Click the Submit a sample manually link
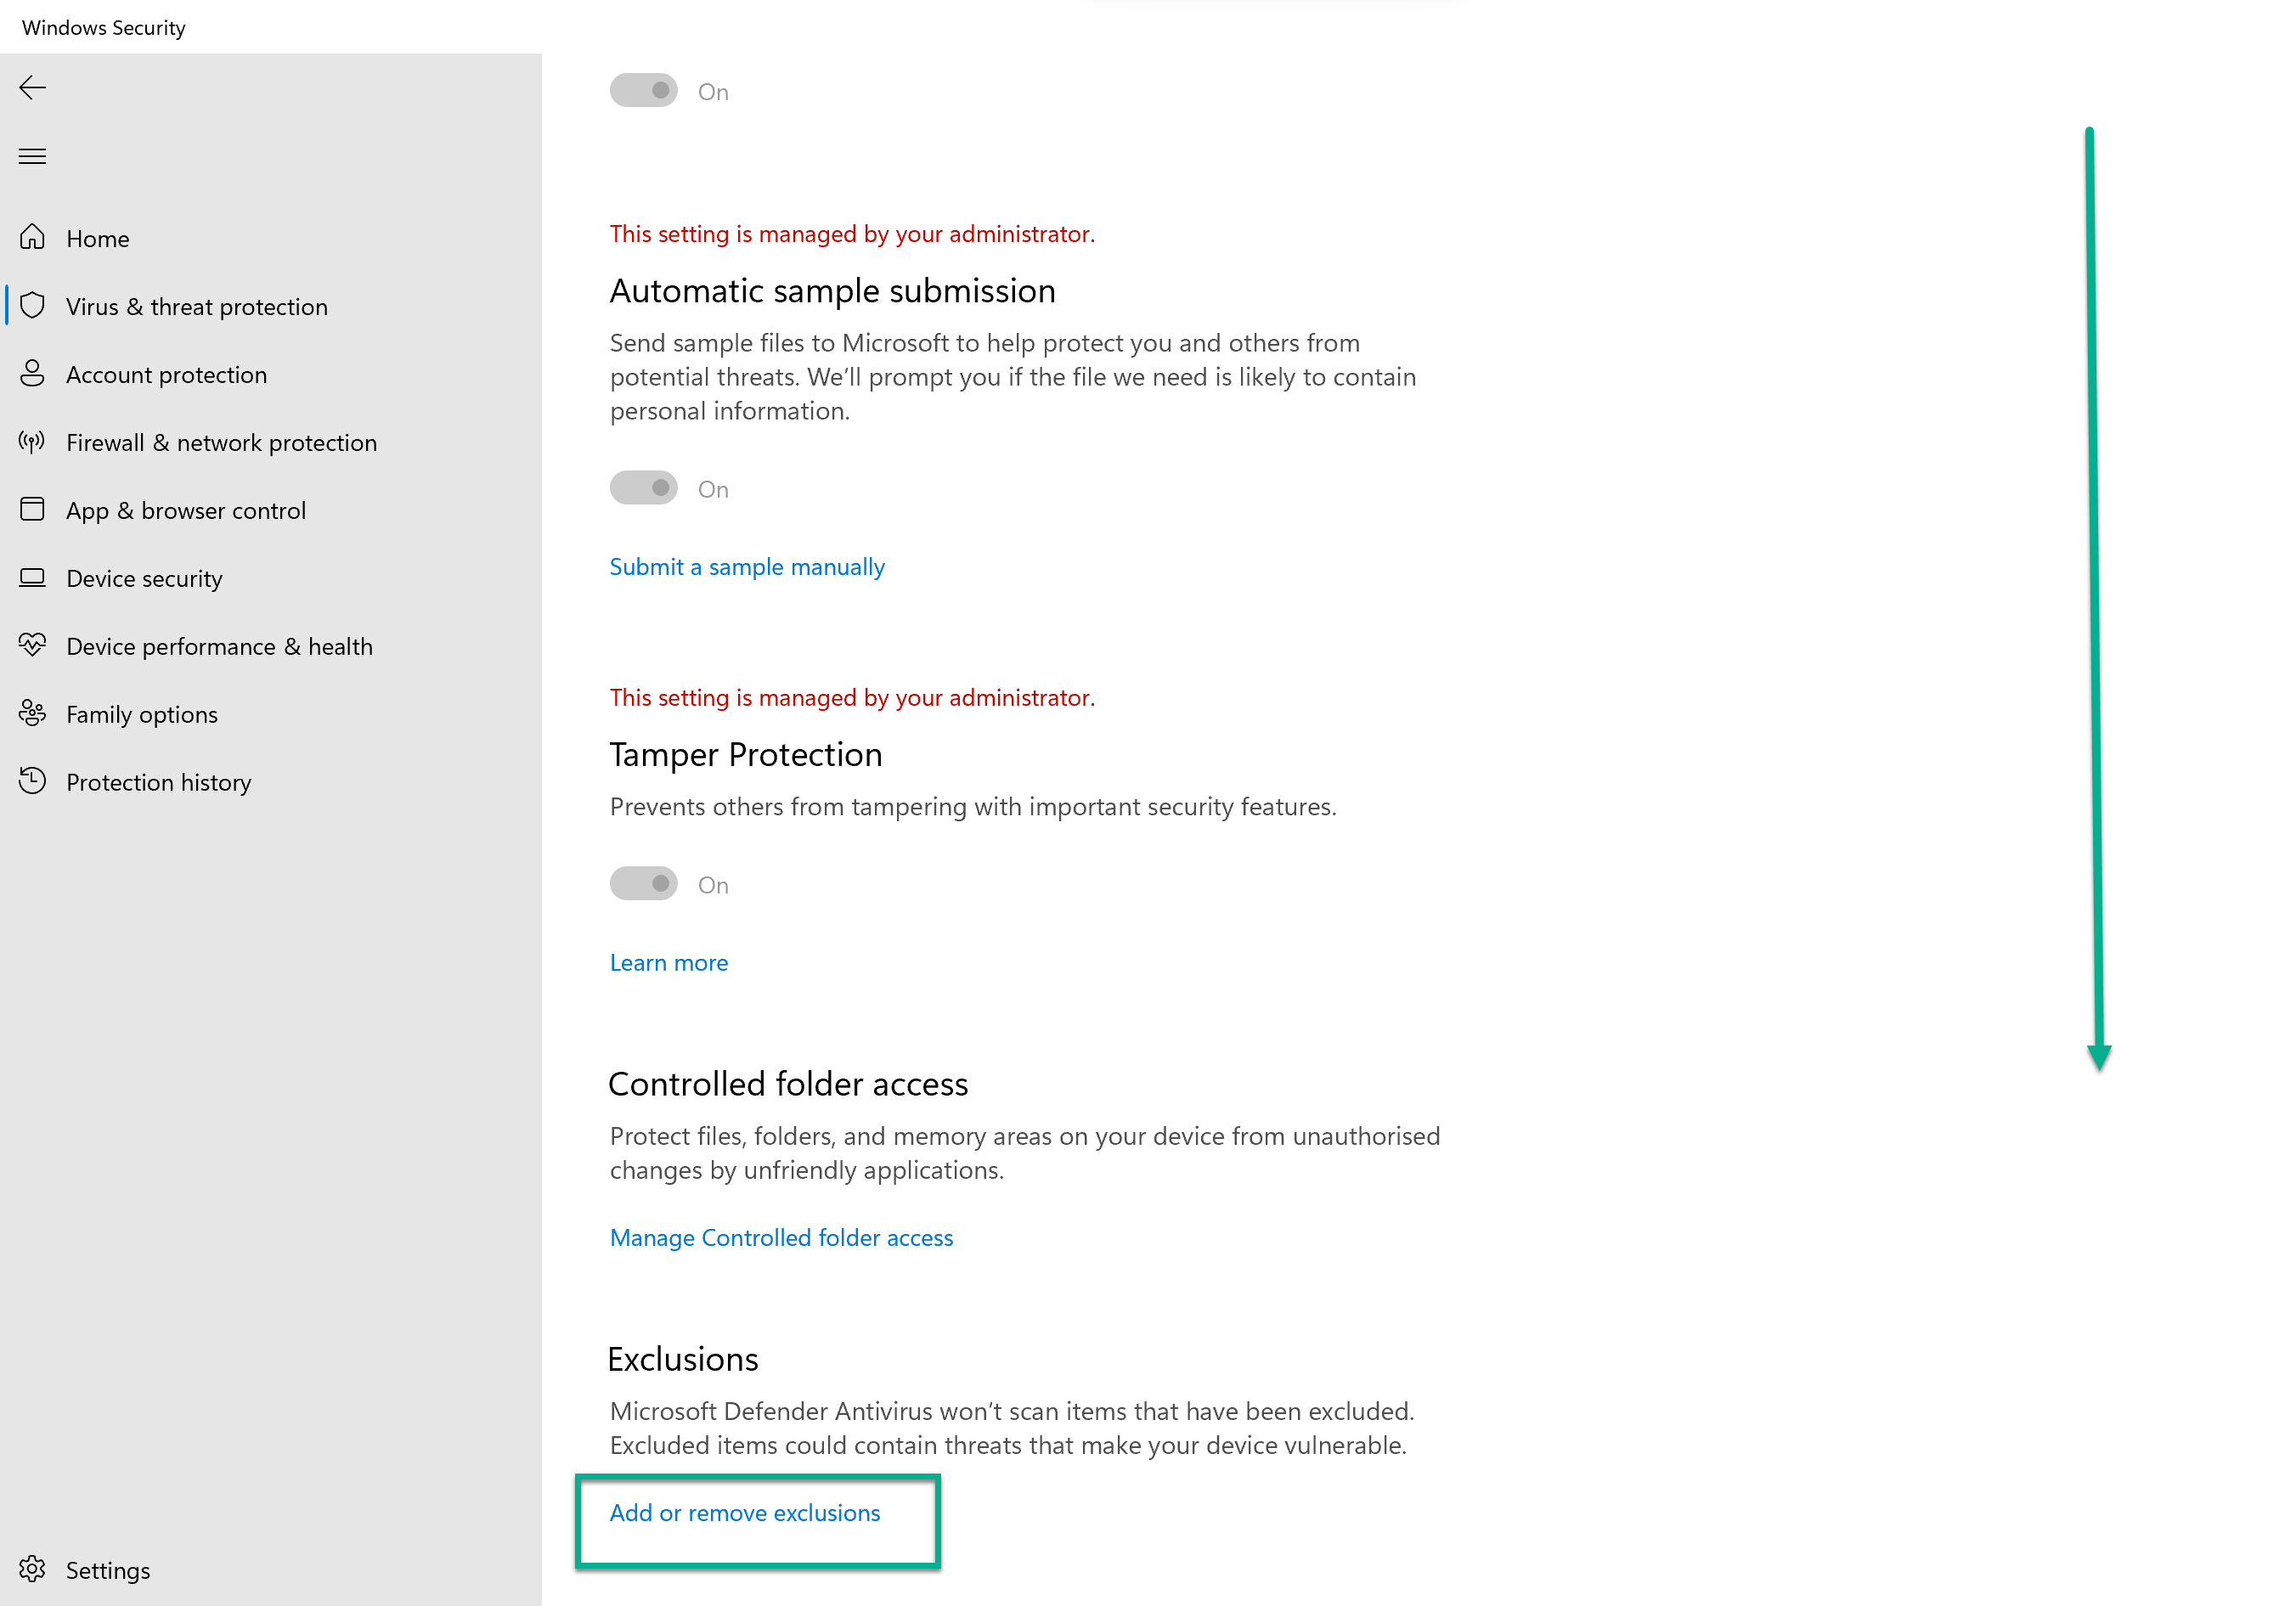 [747, 567]
